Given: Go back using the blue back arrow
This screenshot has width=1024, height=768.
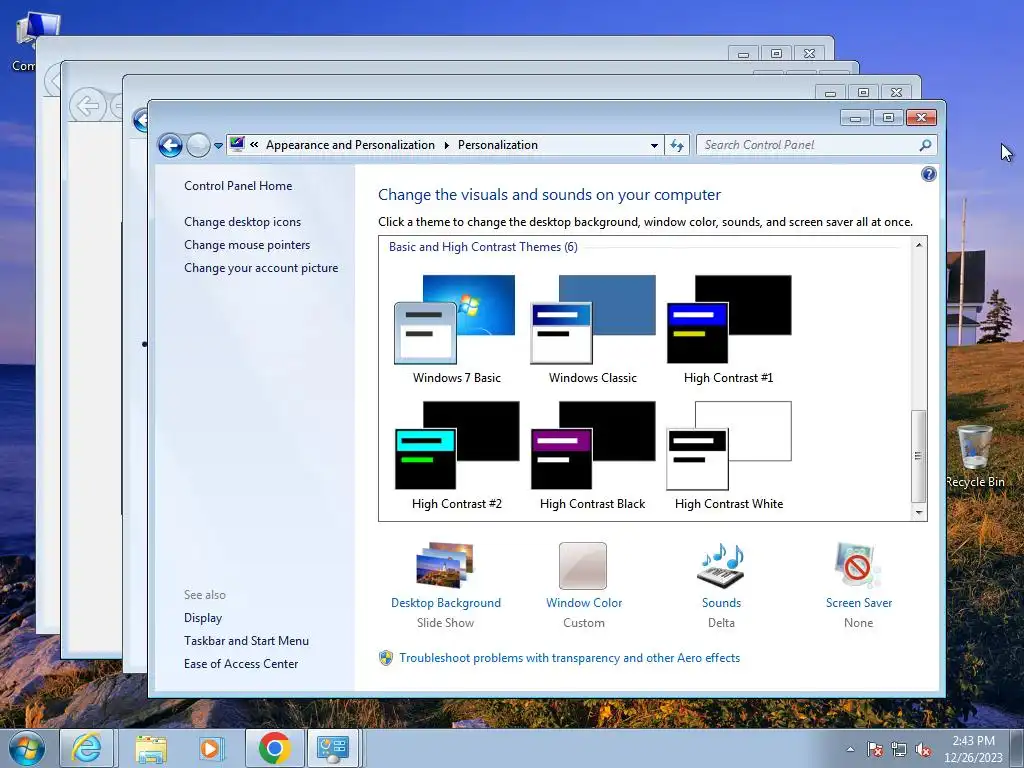Looking at the screenshot, I should 170,145.
